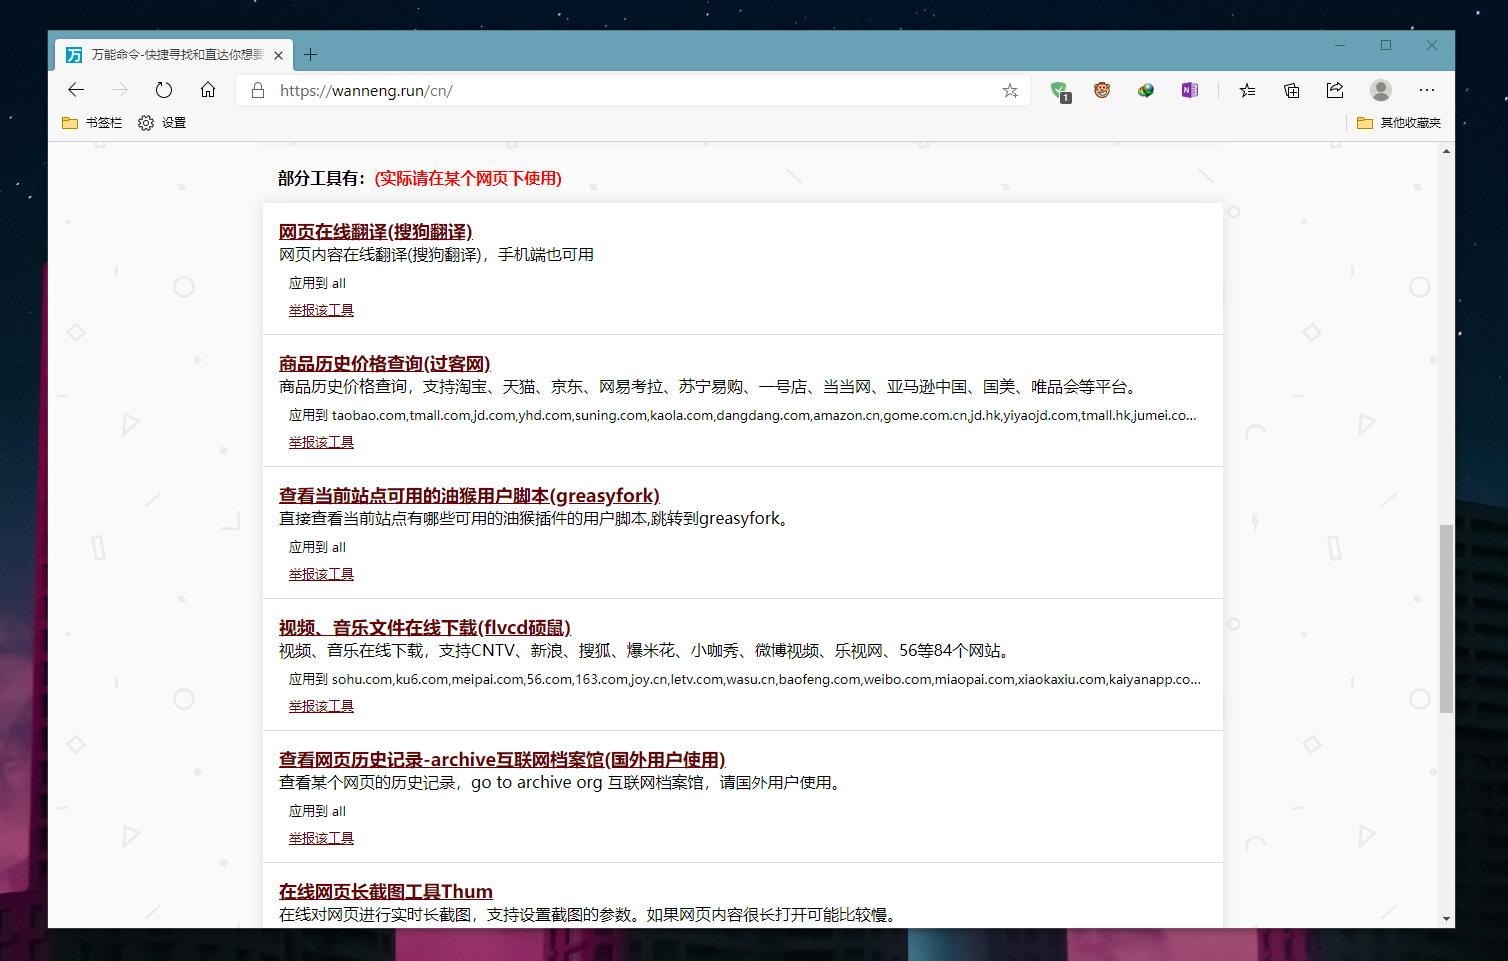1508x961 pixels.
Task: Star the page to add favorite
Action: 1009,90
